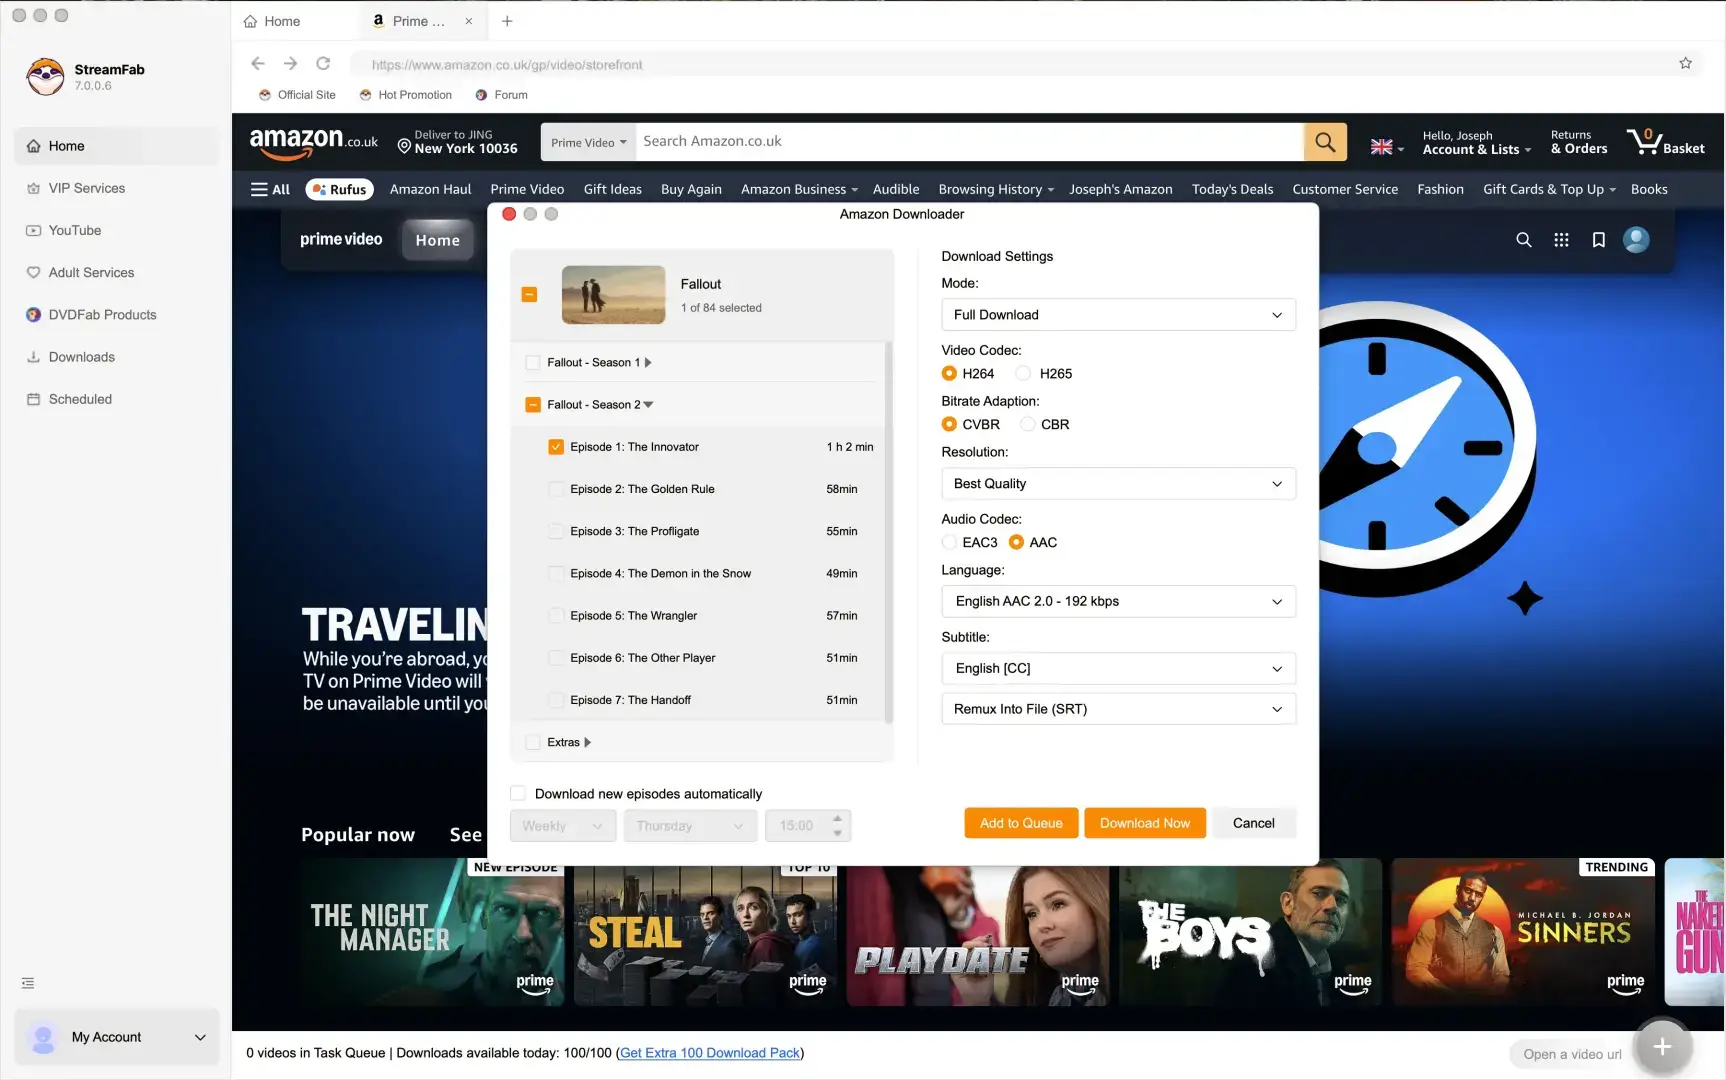
Task: Open the Subtitle English [CC] dropdown
Action: point(1118,668)
